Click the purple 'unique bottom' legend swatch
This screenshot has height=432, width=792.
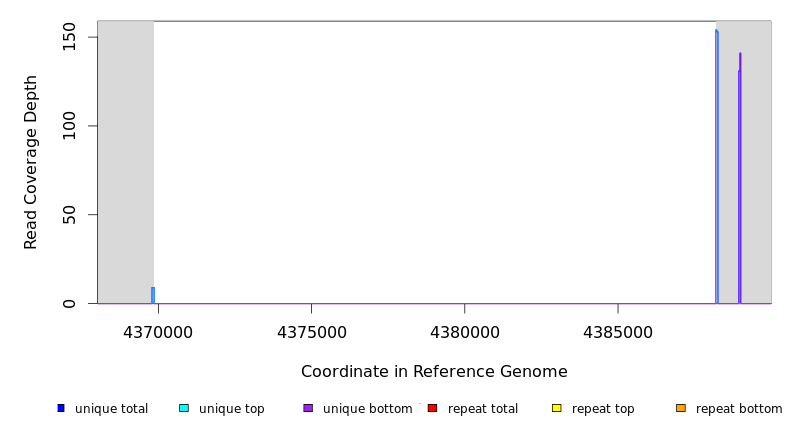[x=308, y=408]
